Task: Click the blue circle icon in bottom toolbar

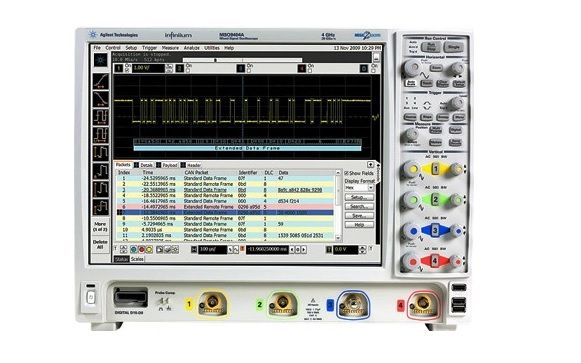Action: tap(134, 250)
